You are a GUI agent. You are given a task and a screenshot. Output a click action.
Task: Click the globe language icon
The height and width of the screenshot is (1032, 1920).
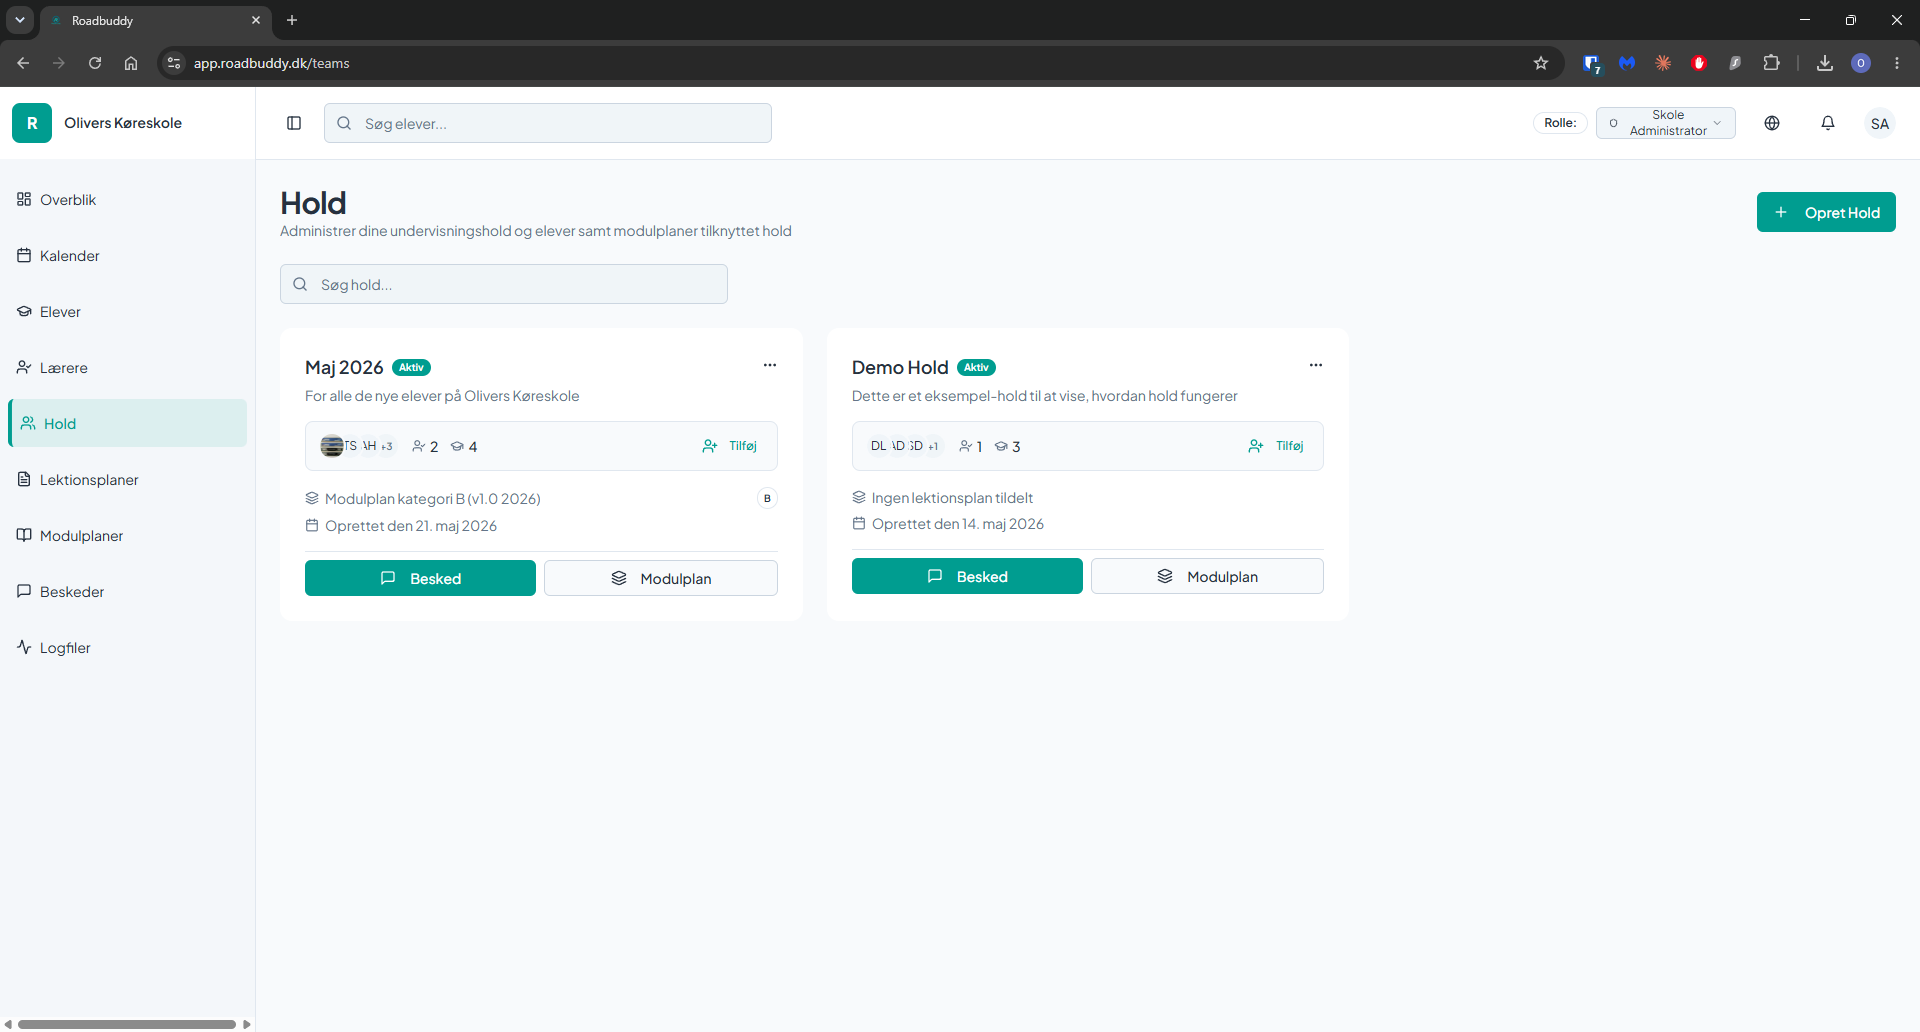pos(1772,123)
